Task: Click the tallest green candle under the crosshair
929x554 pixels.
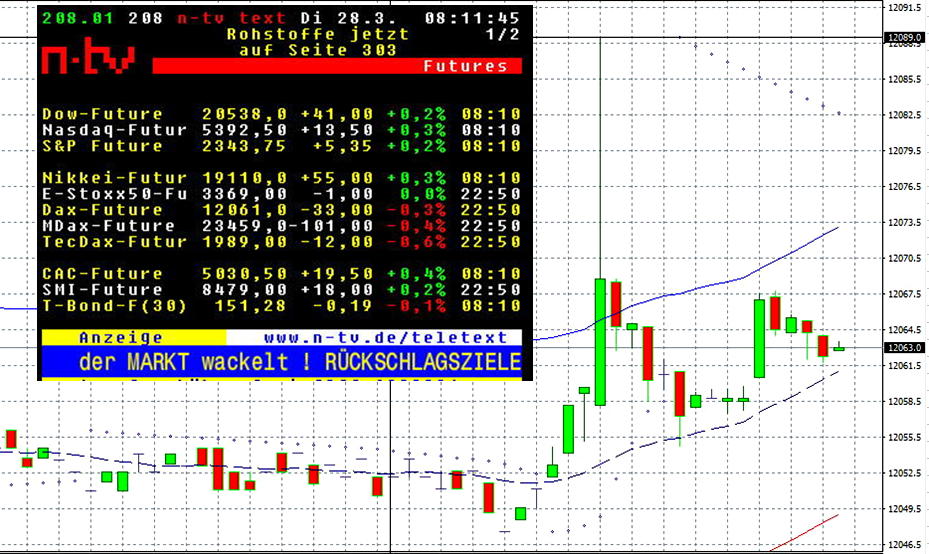Action: (x=600, y=342)
